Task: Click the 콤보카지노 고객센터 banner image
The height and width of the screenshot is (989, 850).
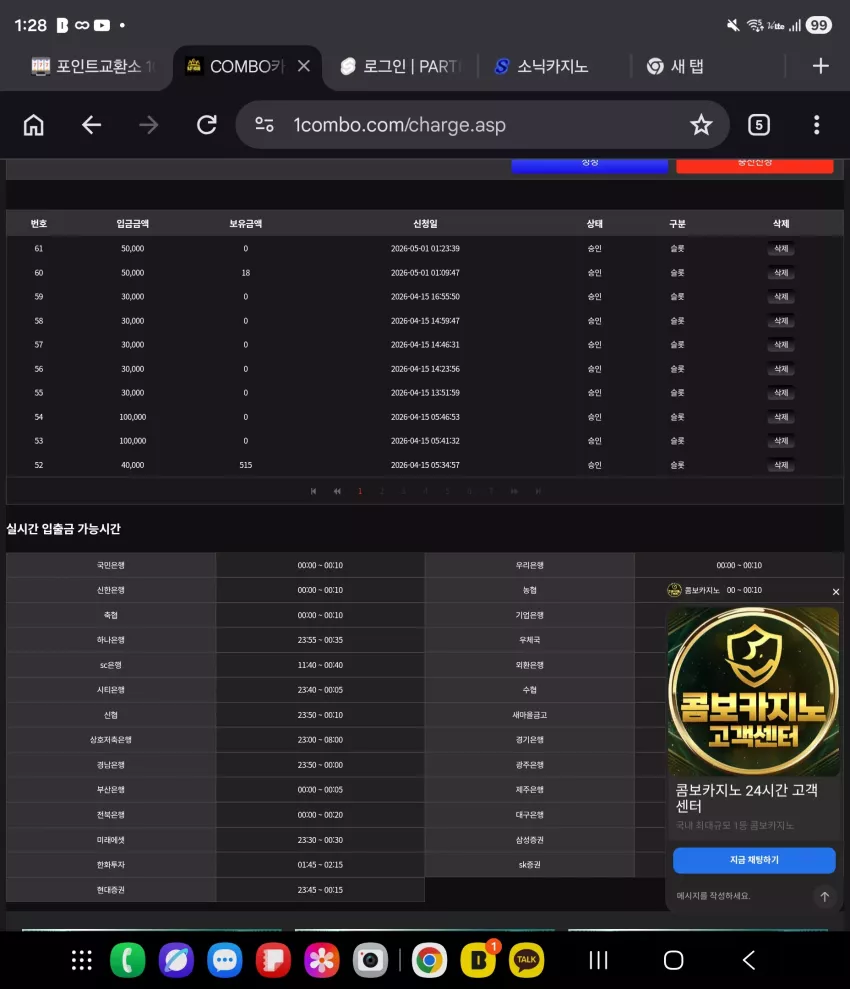Action: [x=754, y=691]
